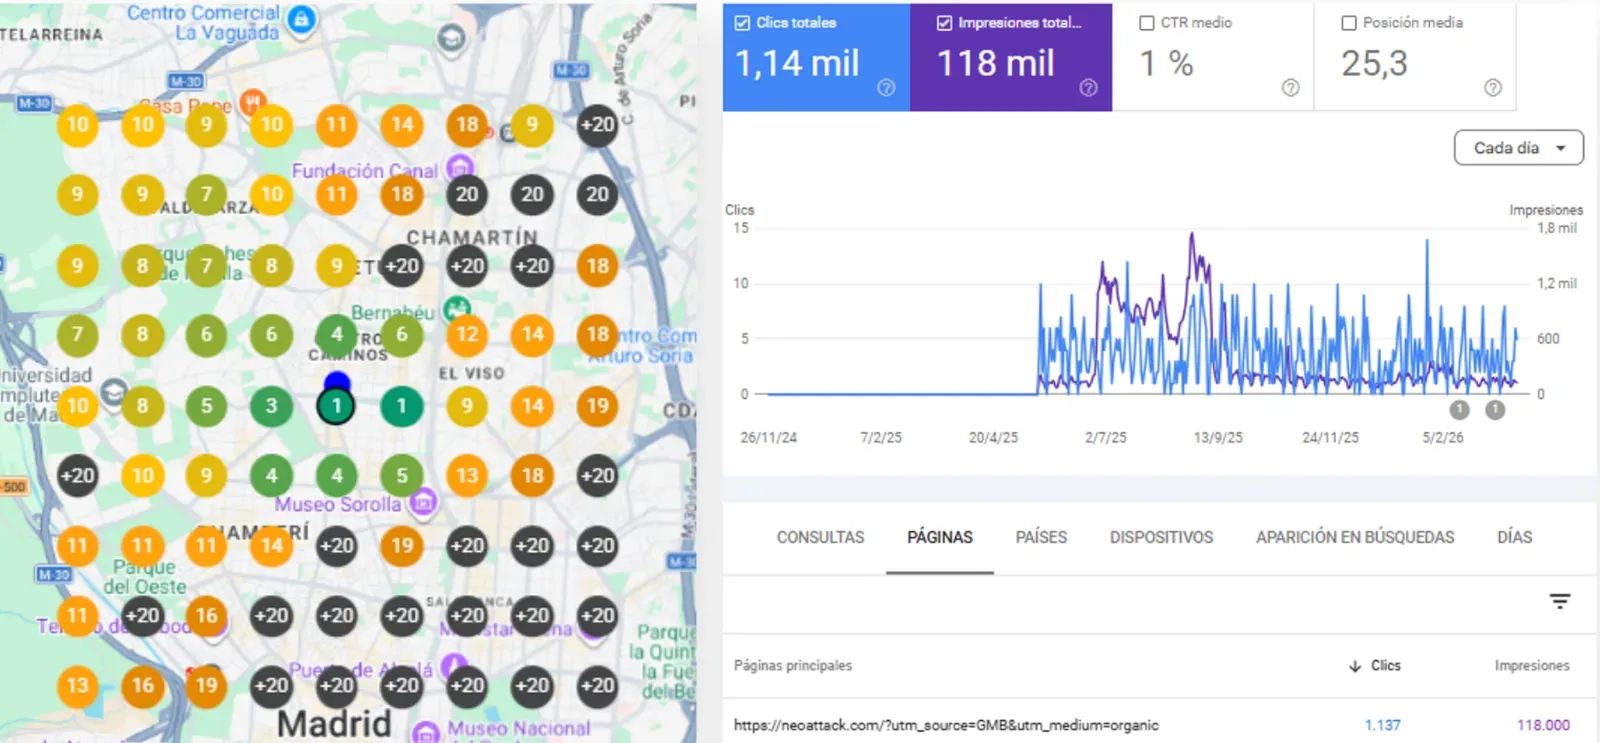Image resolution: width=1600 pixels, height=743 pixels.
Task: Click the EL VISO neighborhood label
Action: (471, 373)
